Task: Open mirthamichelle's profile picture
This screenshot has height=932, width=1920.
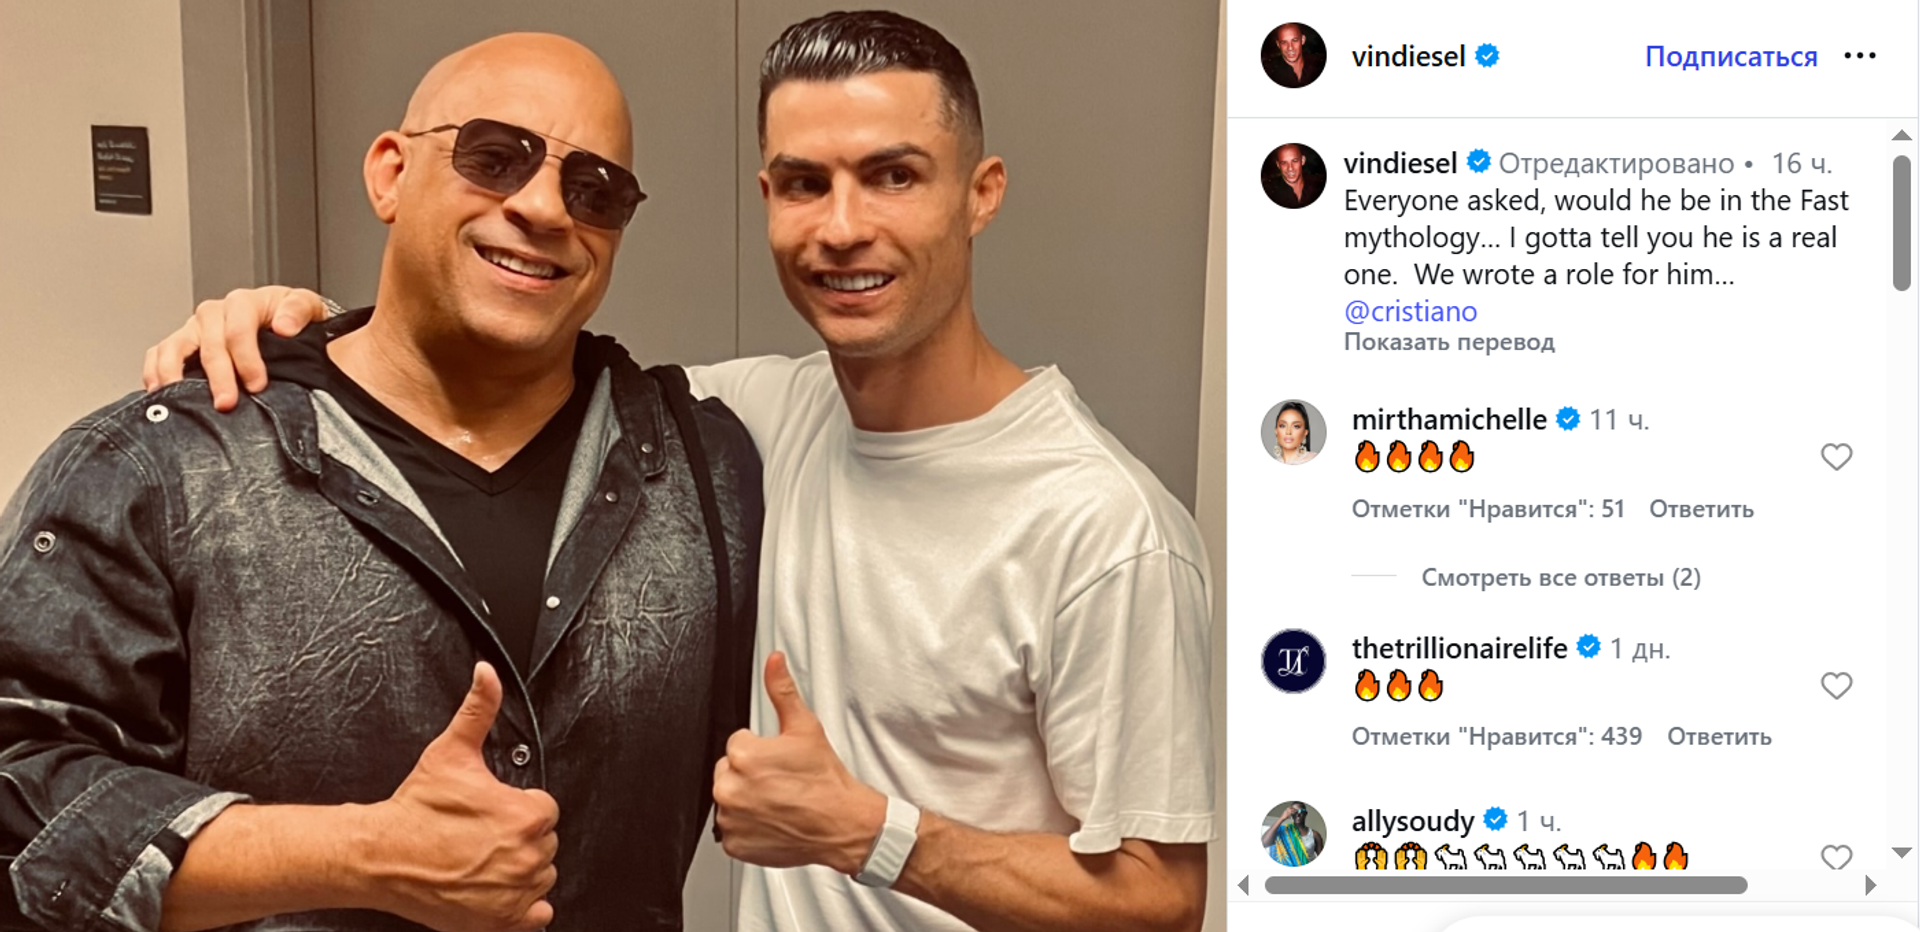Action: [1293, 433]
